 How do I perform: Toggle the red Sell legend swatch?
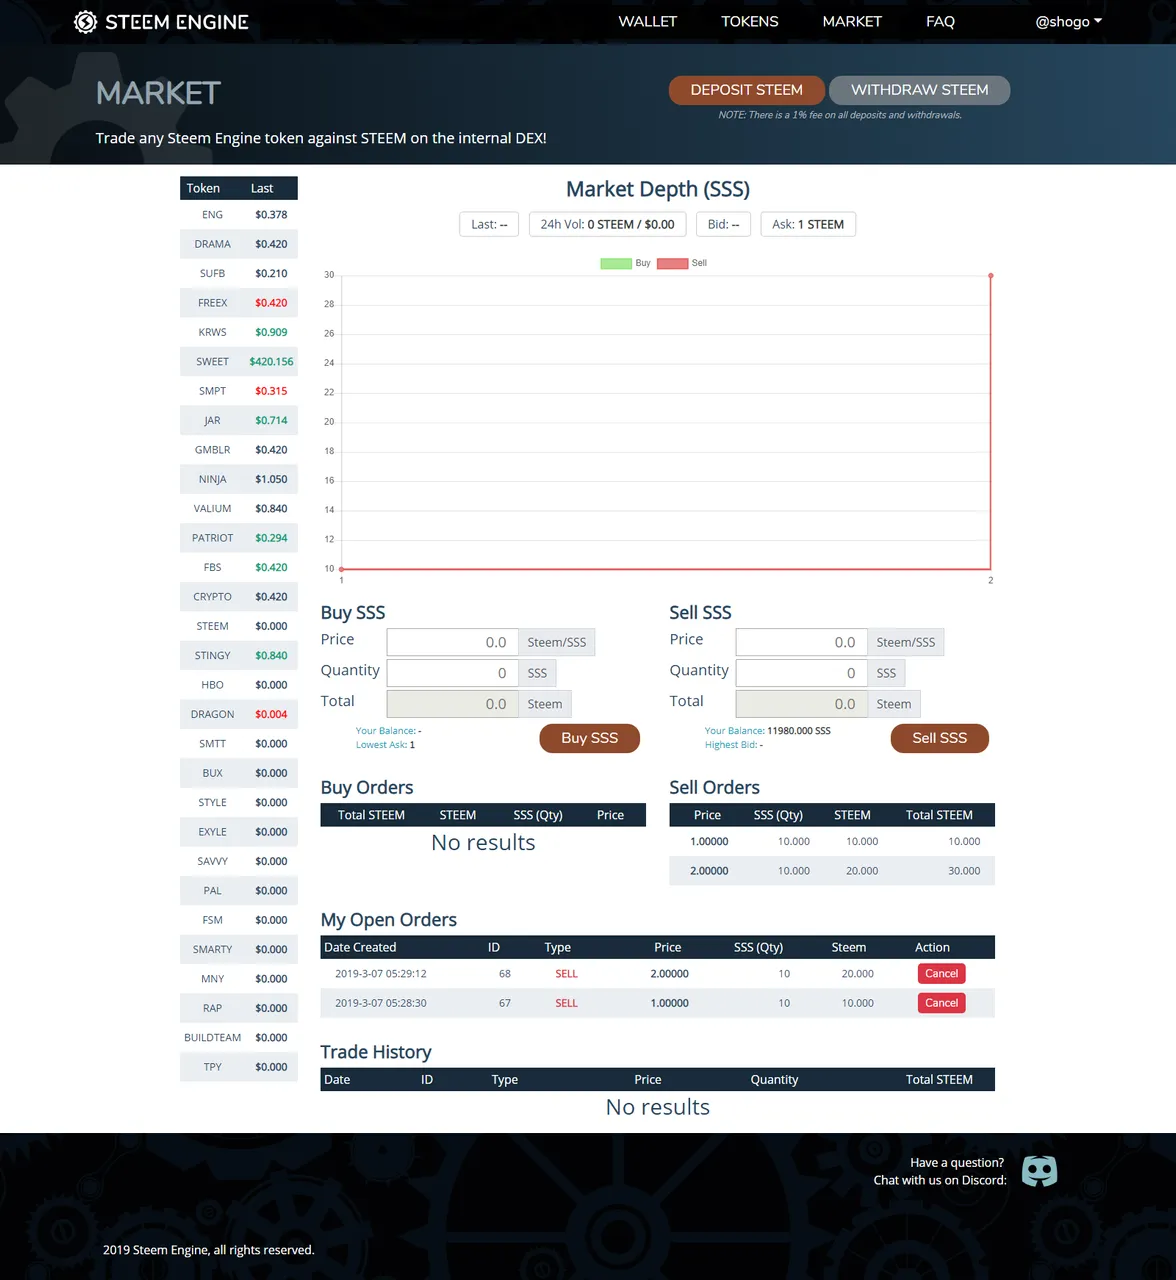672,264
